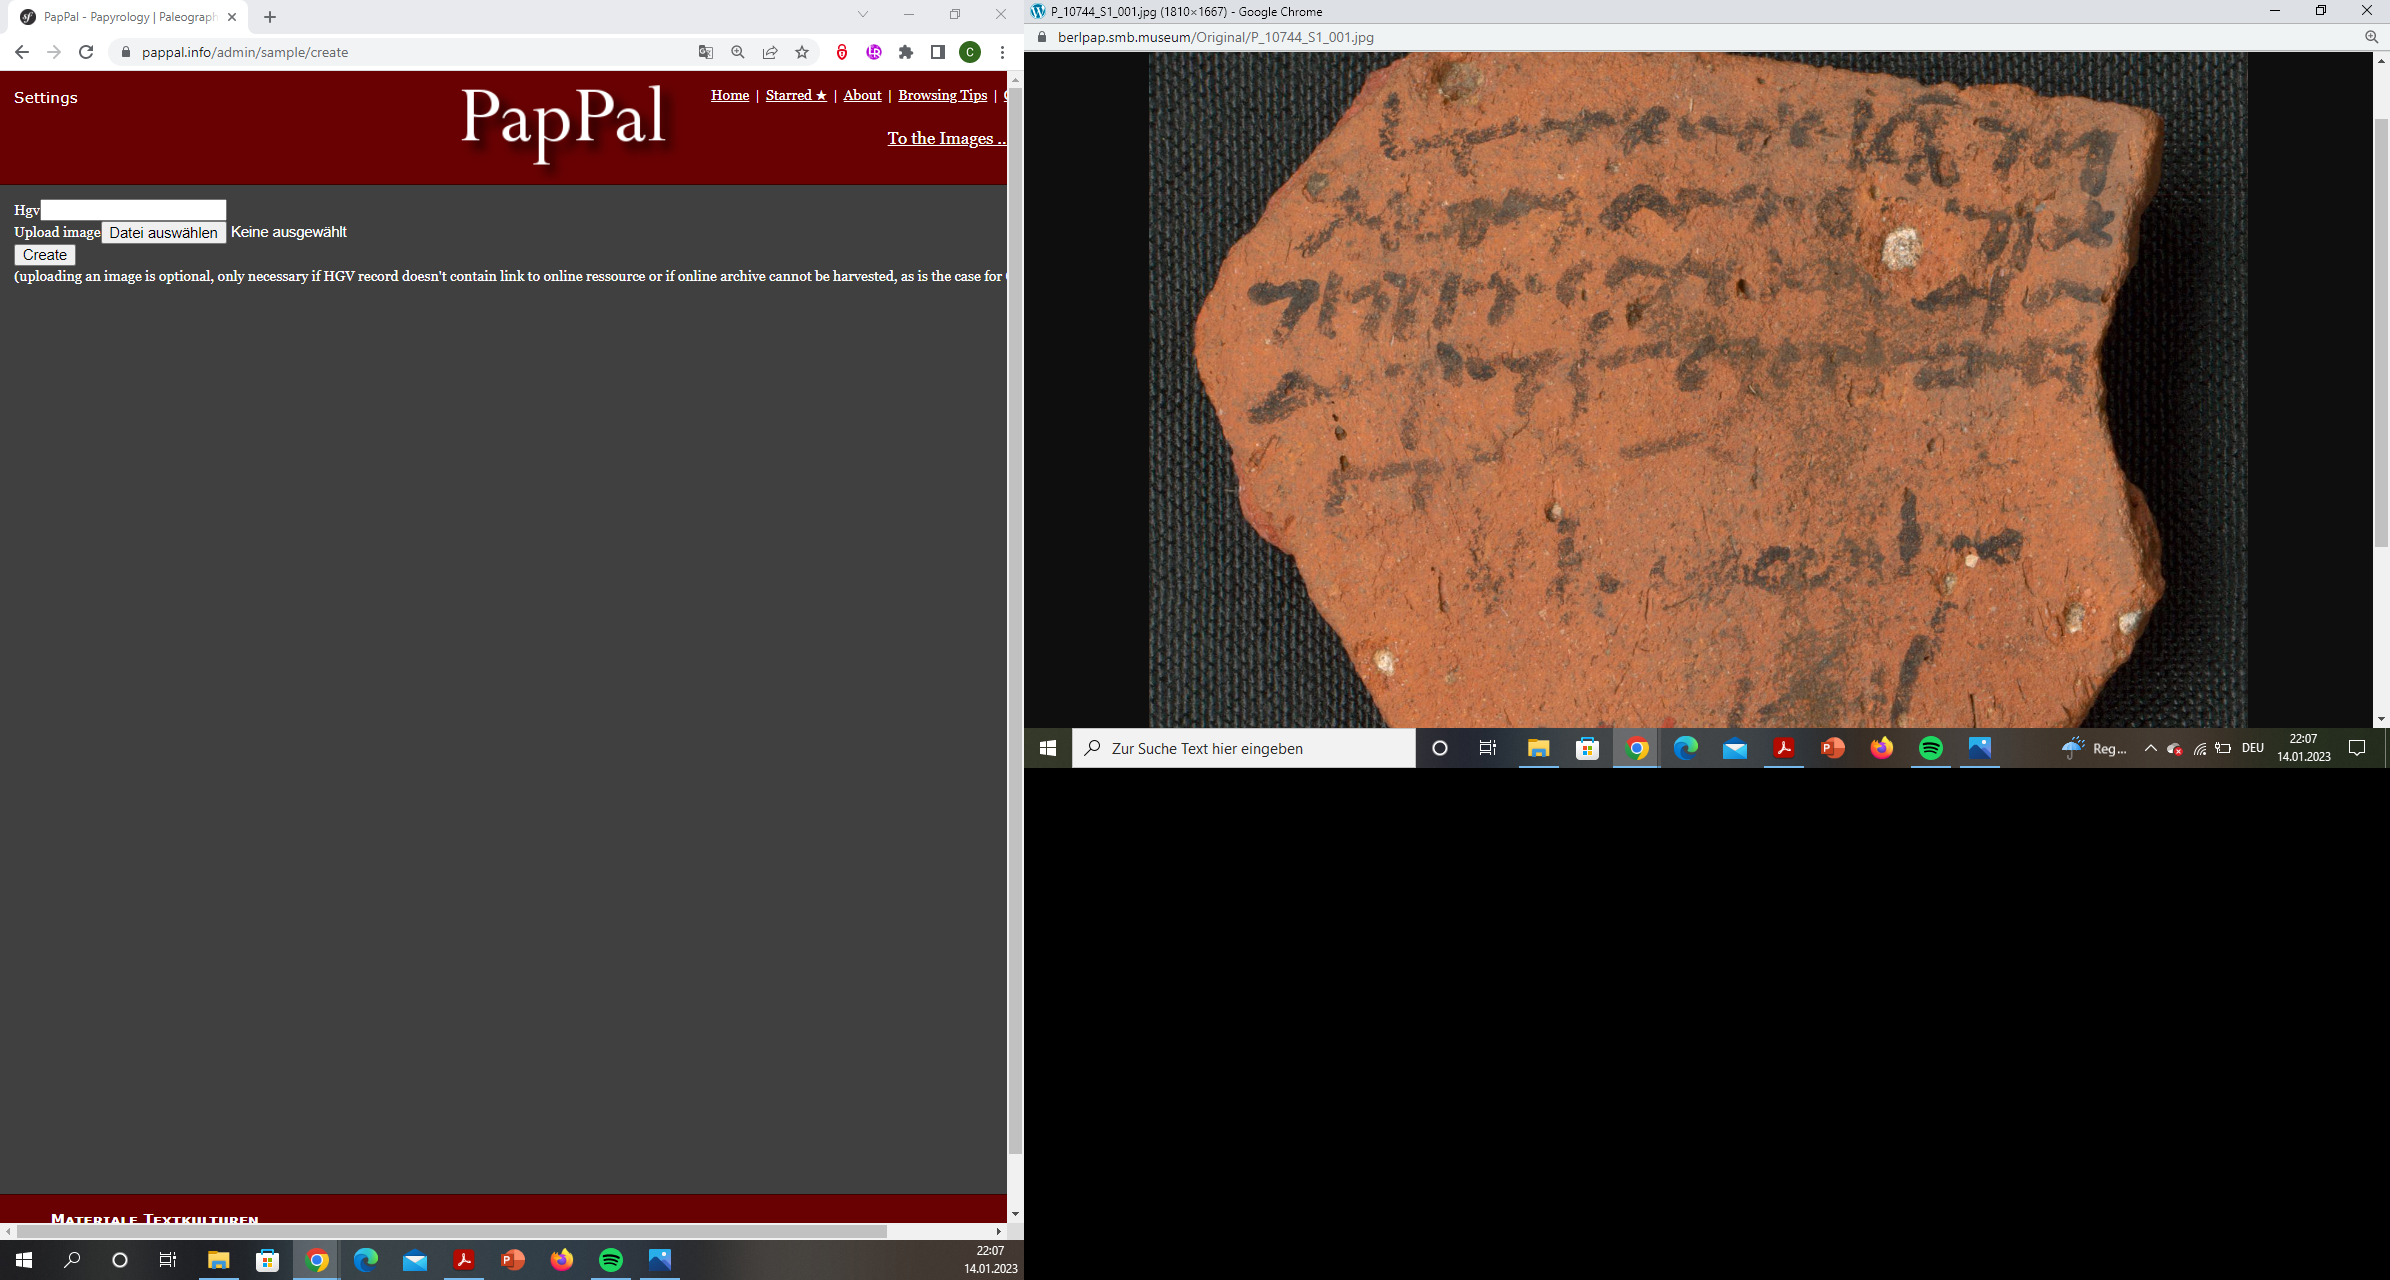Open the notification center icon
Image resolution: width=2390 pixels, height=1280 pixels.
point(2357,748)
